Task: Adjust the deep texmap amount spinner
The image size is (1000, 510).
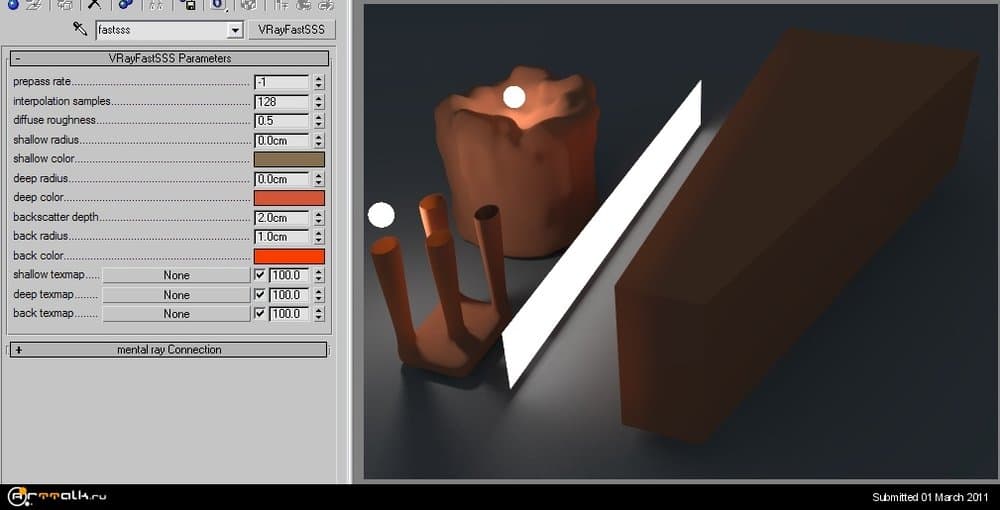Action: 318,295
